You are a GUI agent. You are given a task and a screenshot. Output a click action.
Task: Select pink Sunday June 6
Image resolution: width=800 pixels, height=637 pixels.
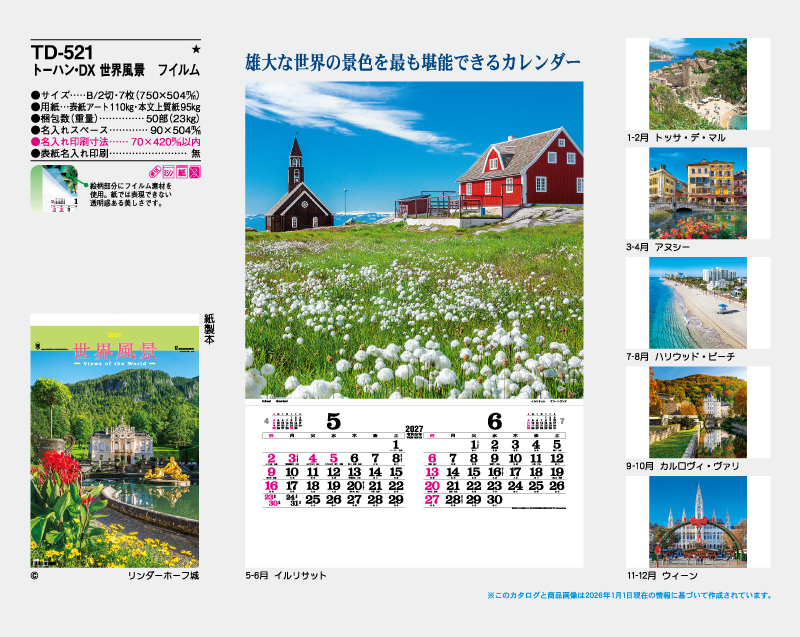pyautogui.click(x=432, y=458)
